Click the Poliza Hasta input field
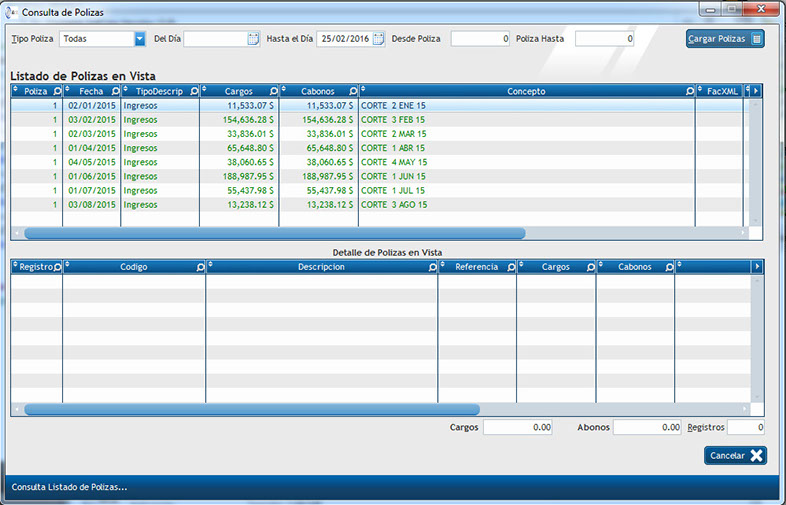This screenshot has height=505, width=786. 604,39
